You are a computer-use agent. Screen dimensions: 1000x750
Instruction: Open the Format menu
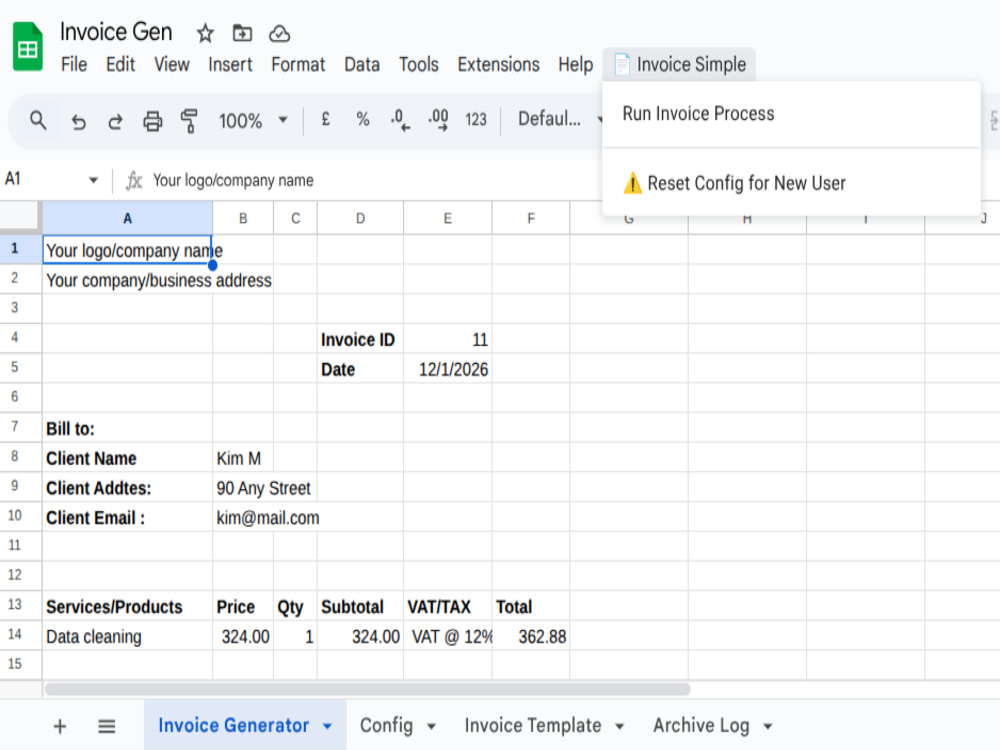[x=298, y=64]
